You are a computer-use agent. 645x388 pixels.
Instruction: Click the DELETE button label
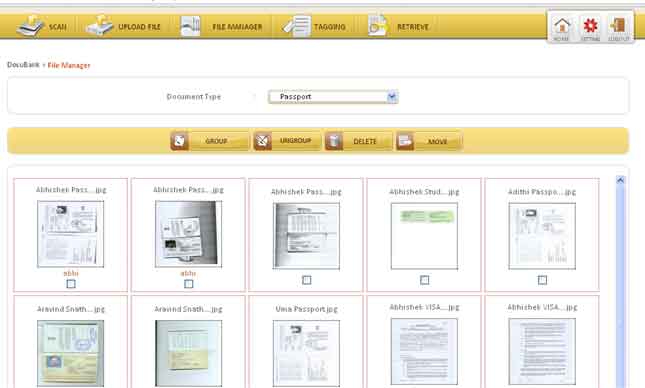(365, 141)
